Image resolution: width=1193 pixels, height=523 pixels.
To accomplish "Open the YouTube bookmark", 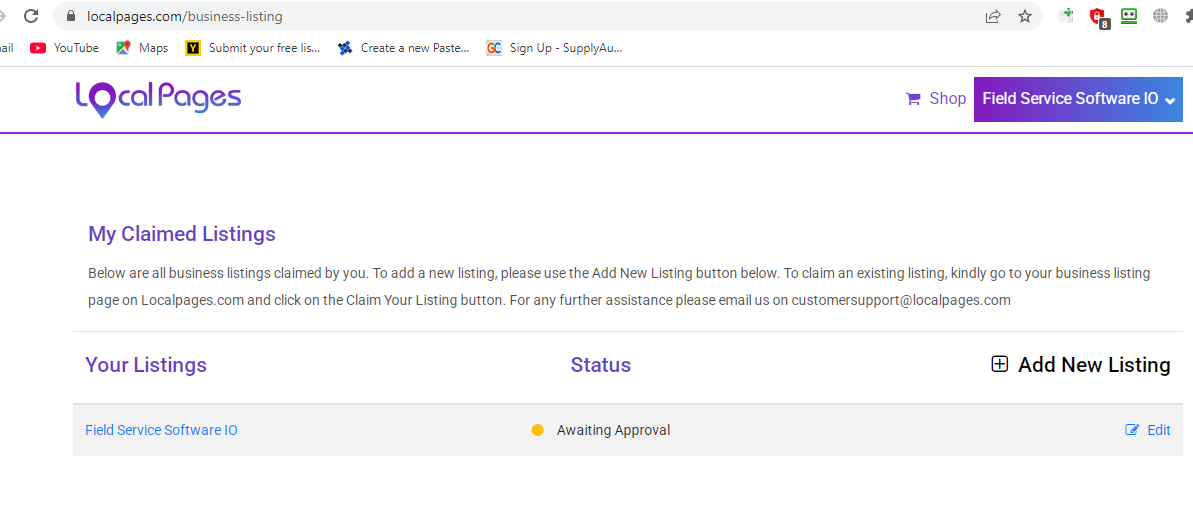I will pyautogui.click(x=65, y=48).
